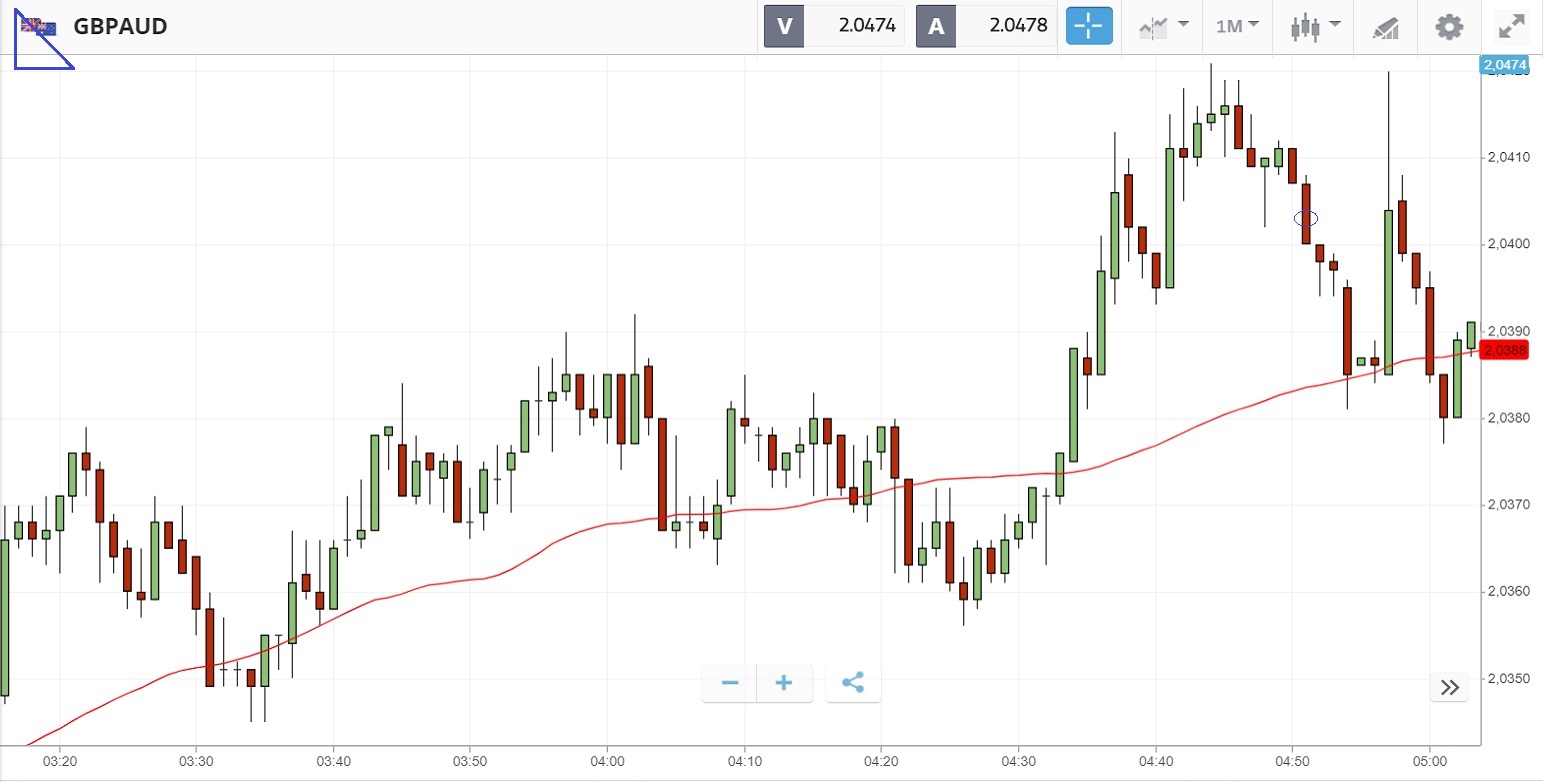Open chart settings gear

tap(1449, 26)
